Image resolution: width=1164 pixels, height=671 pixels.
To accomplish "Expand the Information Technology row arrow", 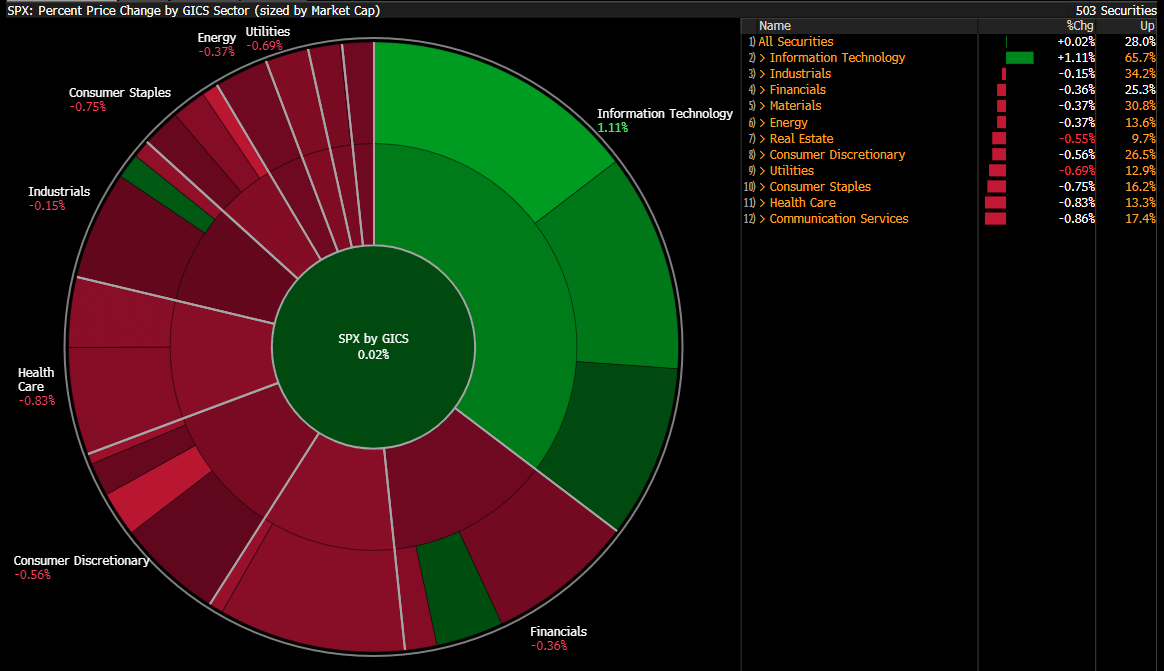I will (762, 58).
